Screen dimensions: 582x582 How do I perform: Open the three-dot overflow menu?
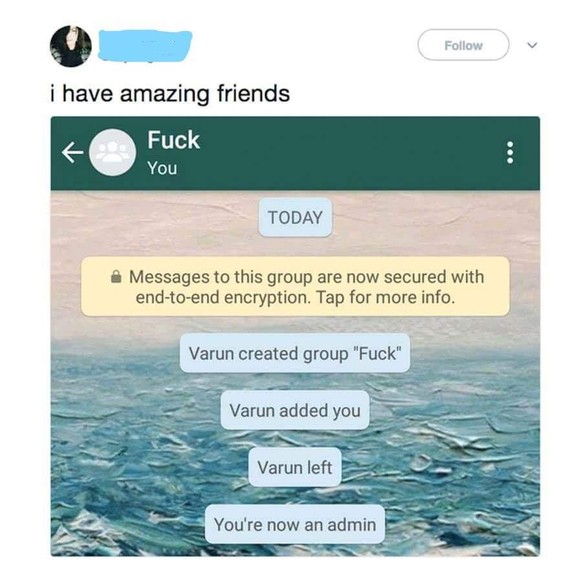tap(510, 152)
